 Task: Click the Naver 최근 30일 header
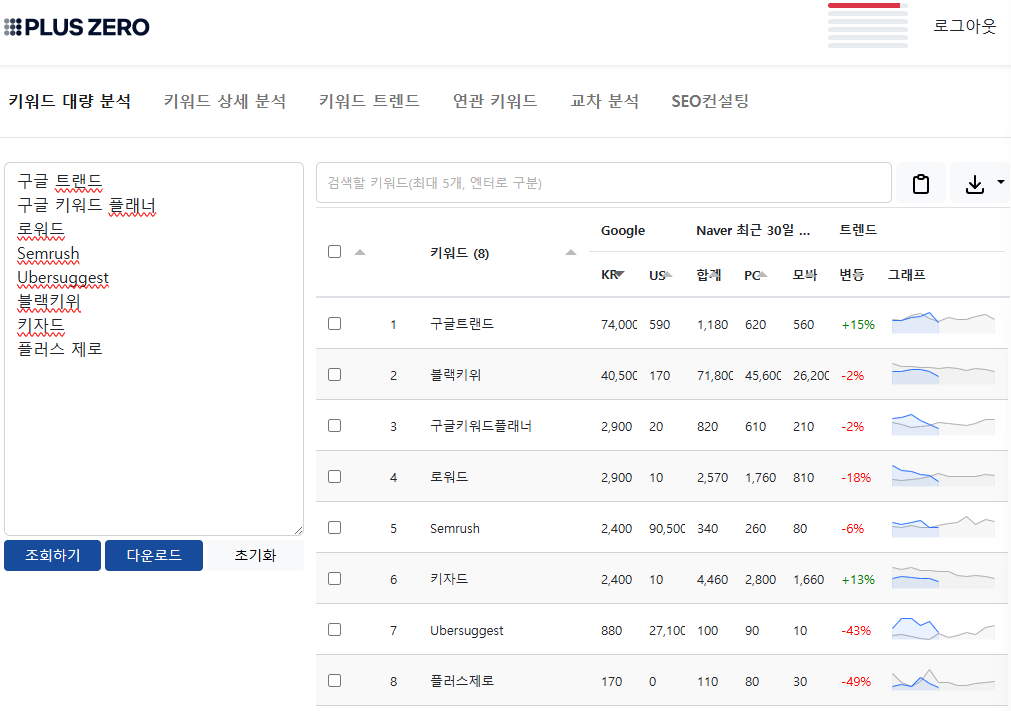[x=752, y=230]
